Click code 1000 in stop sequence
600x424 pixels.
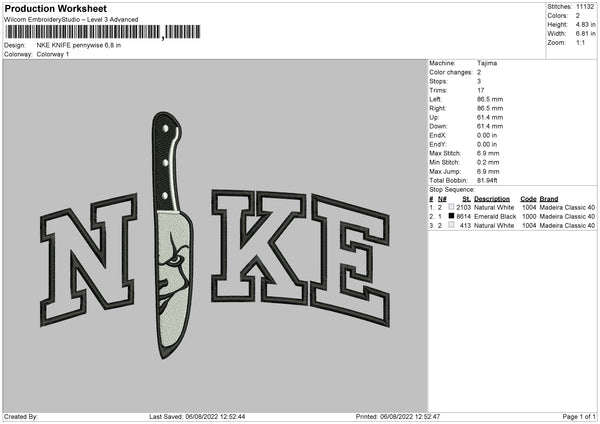[529, 217]
